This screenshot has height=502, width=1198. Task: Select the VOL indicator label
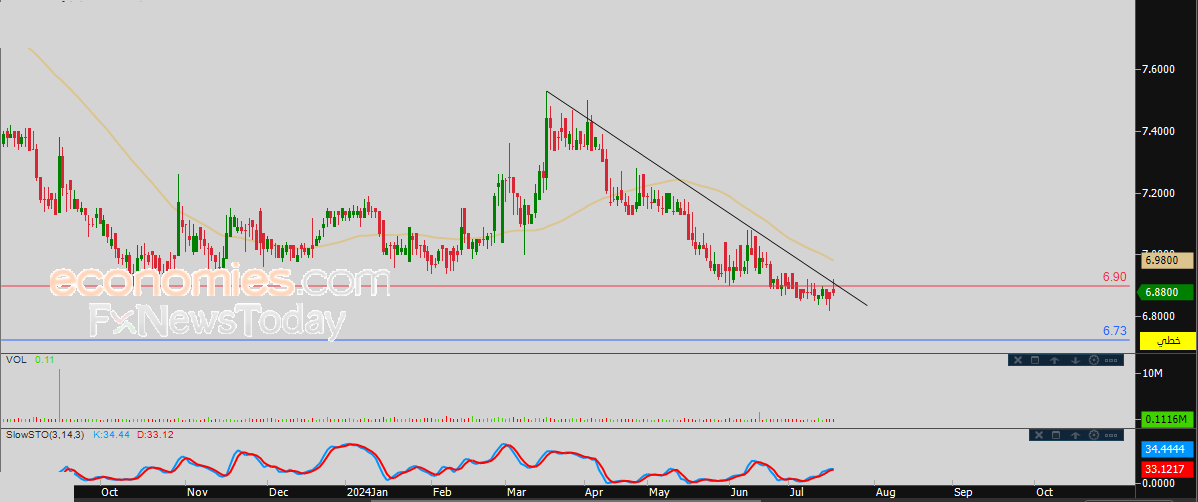15,358
